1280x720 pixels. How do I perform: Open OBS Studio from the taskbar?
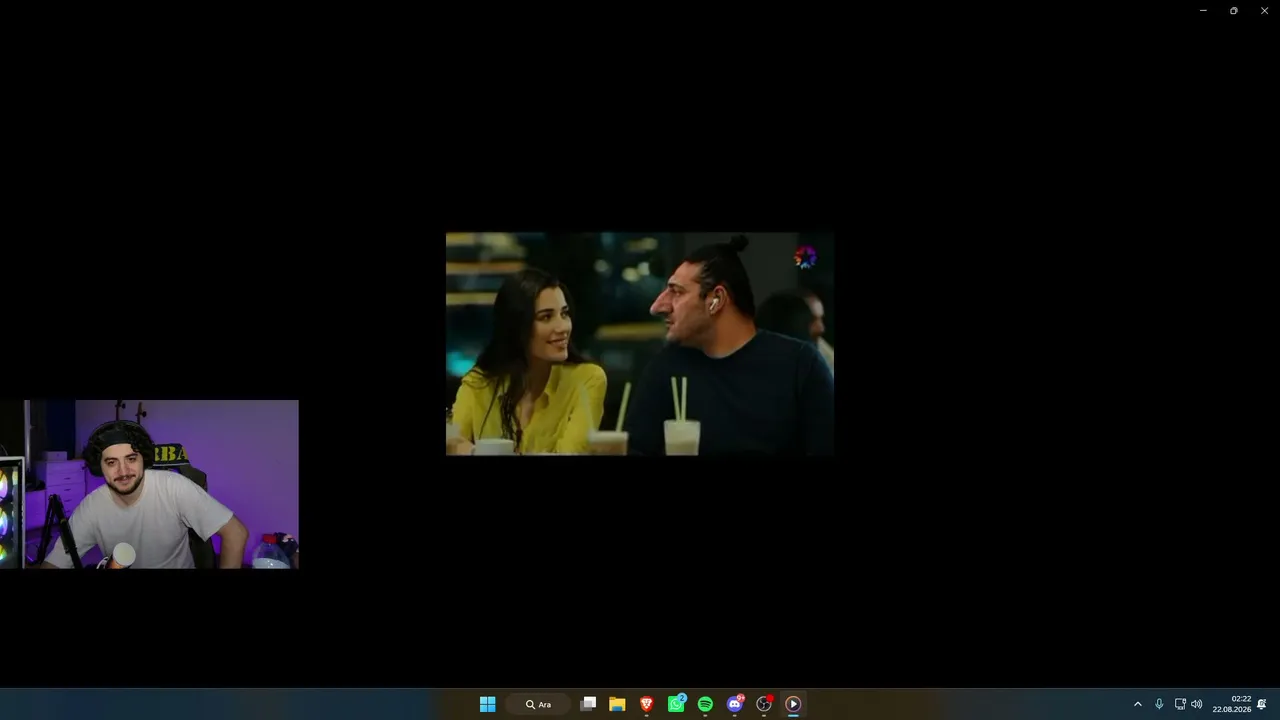(764, 704)
